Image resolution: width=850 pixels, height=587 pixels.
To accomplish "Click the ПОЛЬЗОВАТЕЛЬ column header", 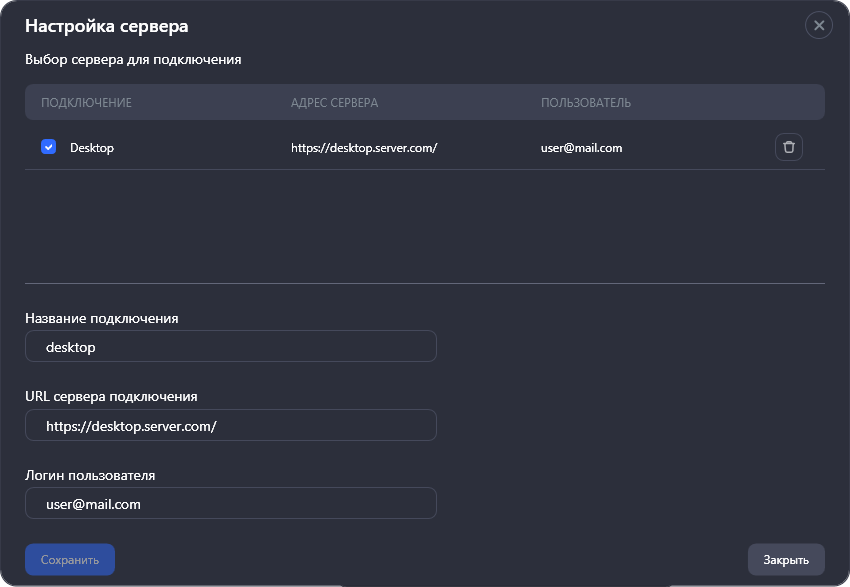I will click(x=586, y=103).
